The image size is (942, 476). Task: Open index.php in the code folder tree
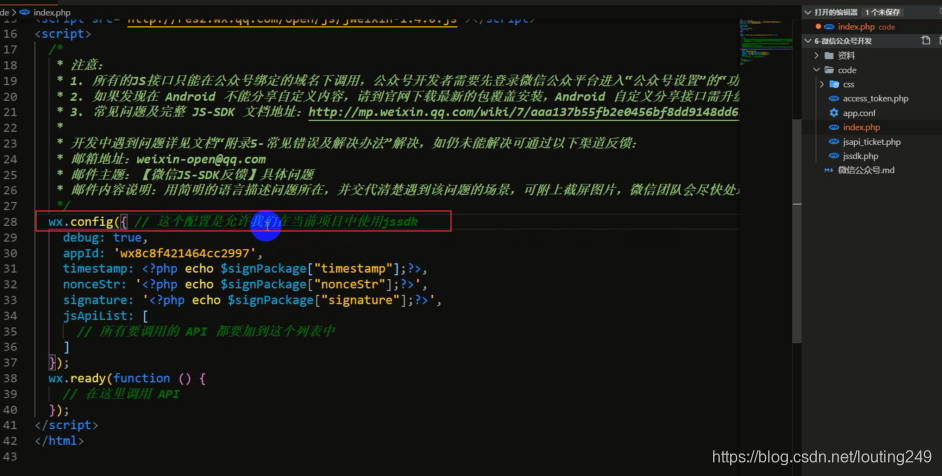(861, 127)
